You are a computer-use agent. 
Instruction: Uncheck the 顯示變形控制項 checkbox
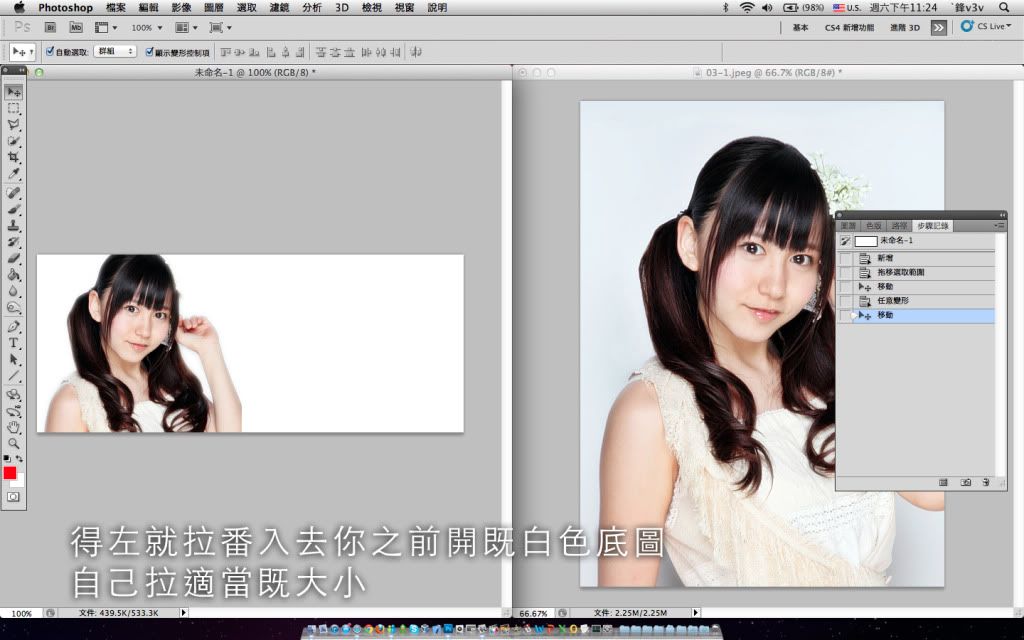pyautogui.click(x=149, y=51)
